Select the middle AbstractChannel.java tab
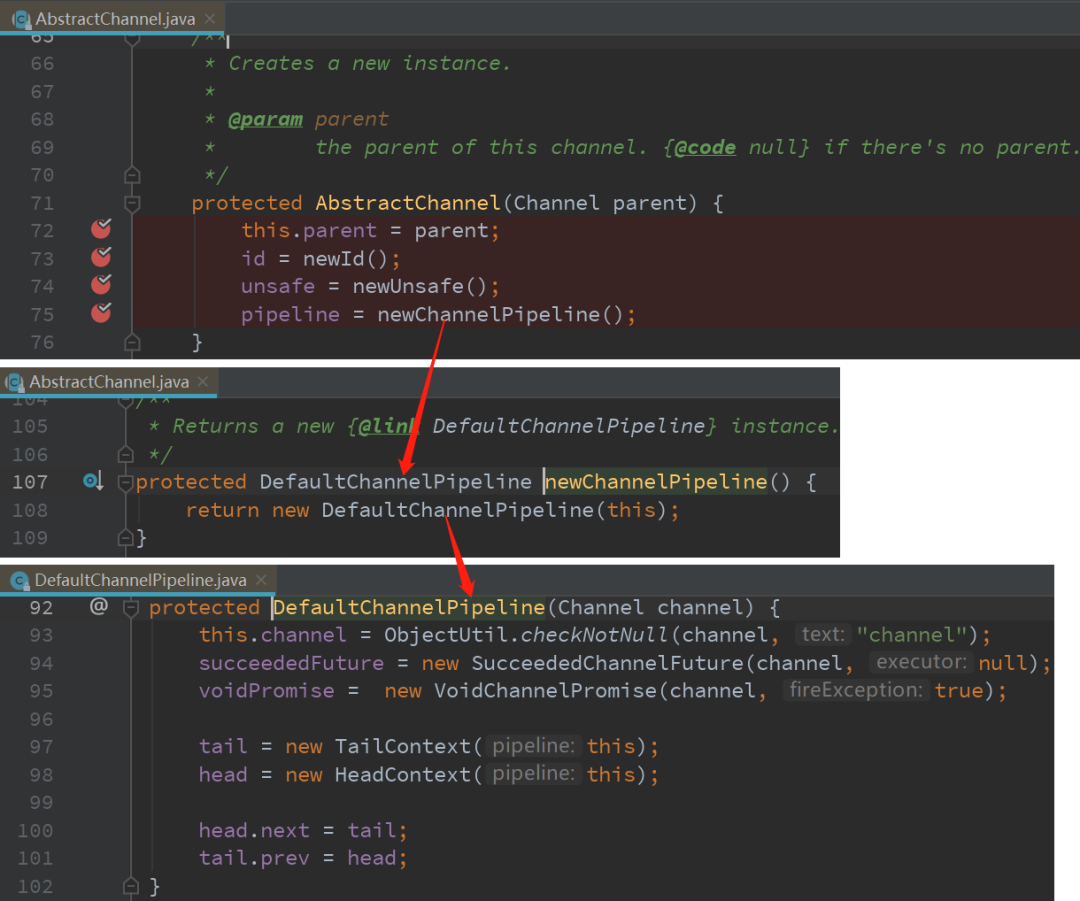Viewport: 1080px width, 901px height. [x=109, y=382]
